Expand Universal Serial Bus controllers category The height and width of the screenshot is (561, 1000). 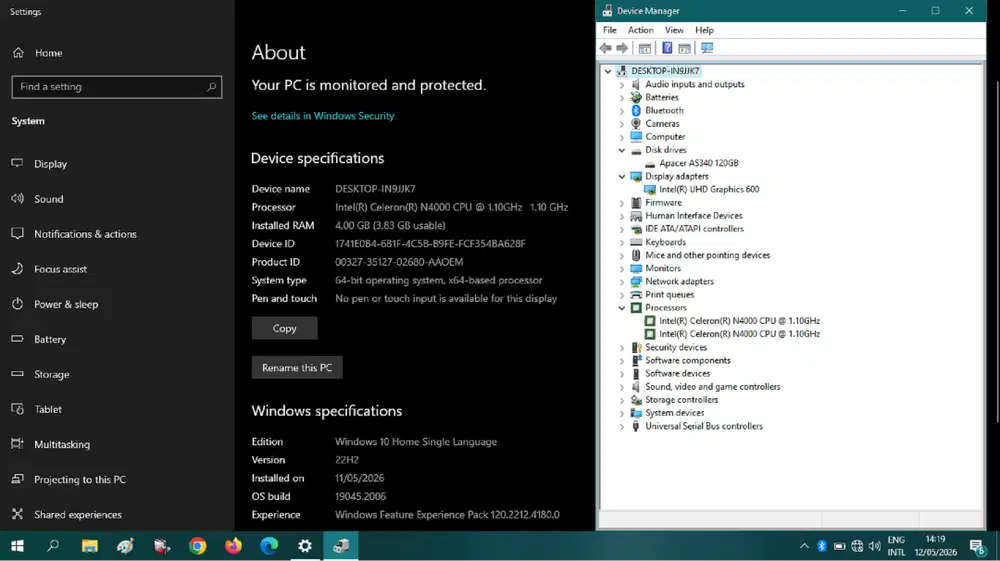point(622,426)
